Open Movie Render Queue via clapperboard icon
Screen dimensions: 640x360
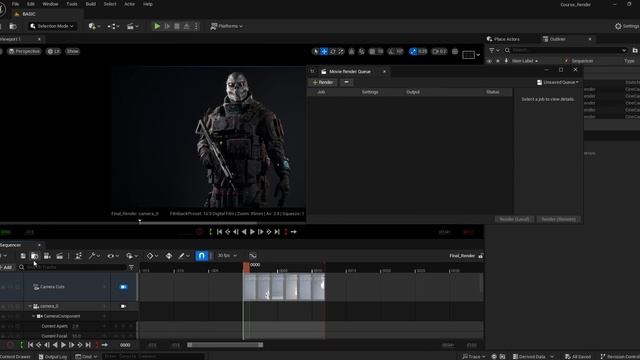(x=60, y=256)
